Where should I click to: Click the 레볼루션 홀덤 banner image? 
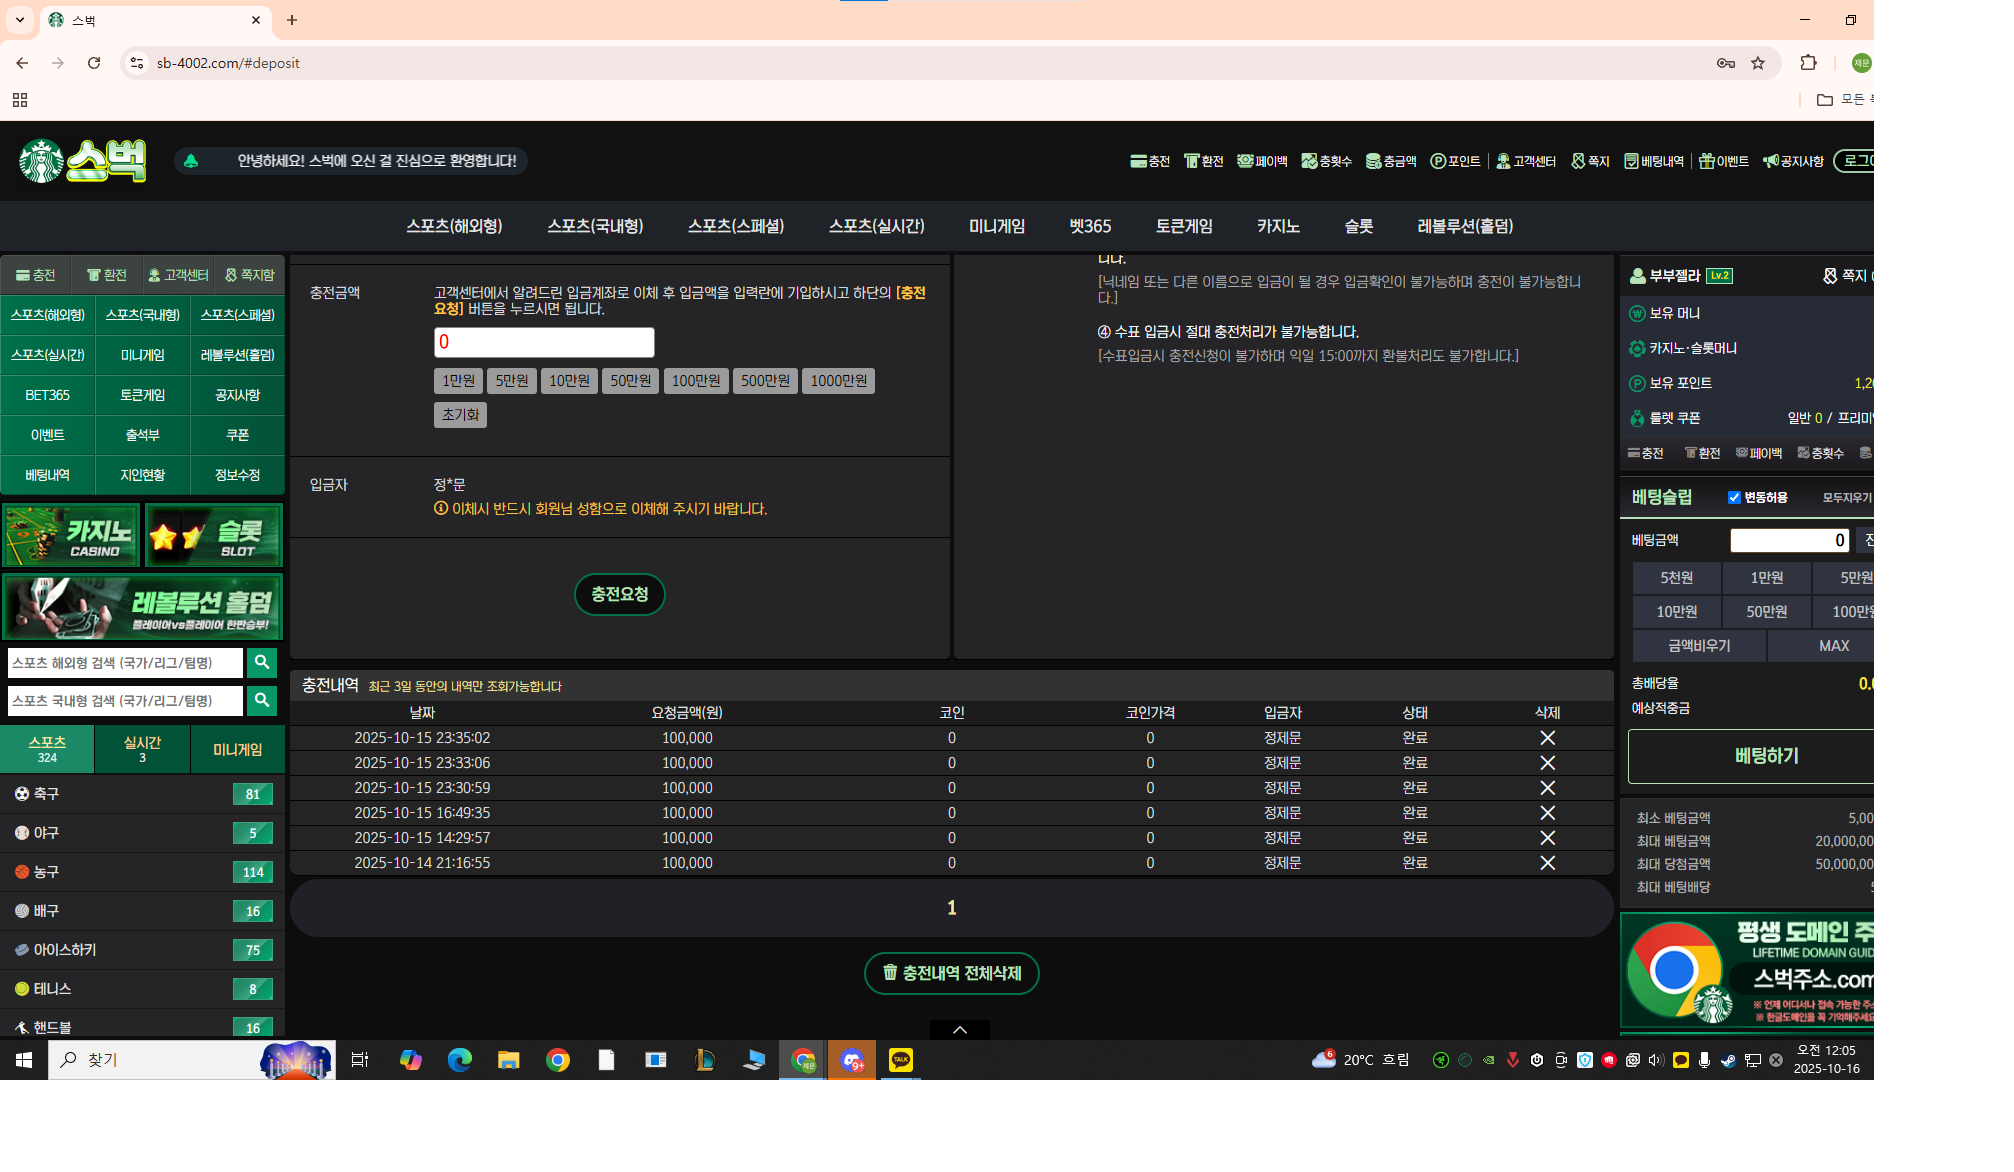pyautogui.click(x=142, y=607)
